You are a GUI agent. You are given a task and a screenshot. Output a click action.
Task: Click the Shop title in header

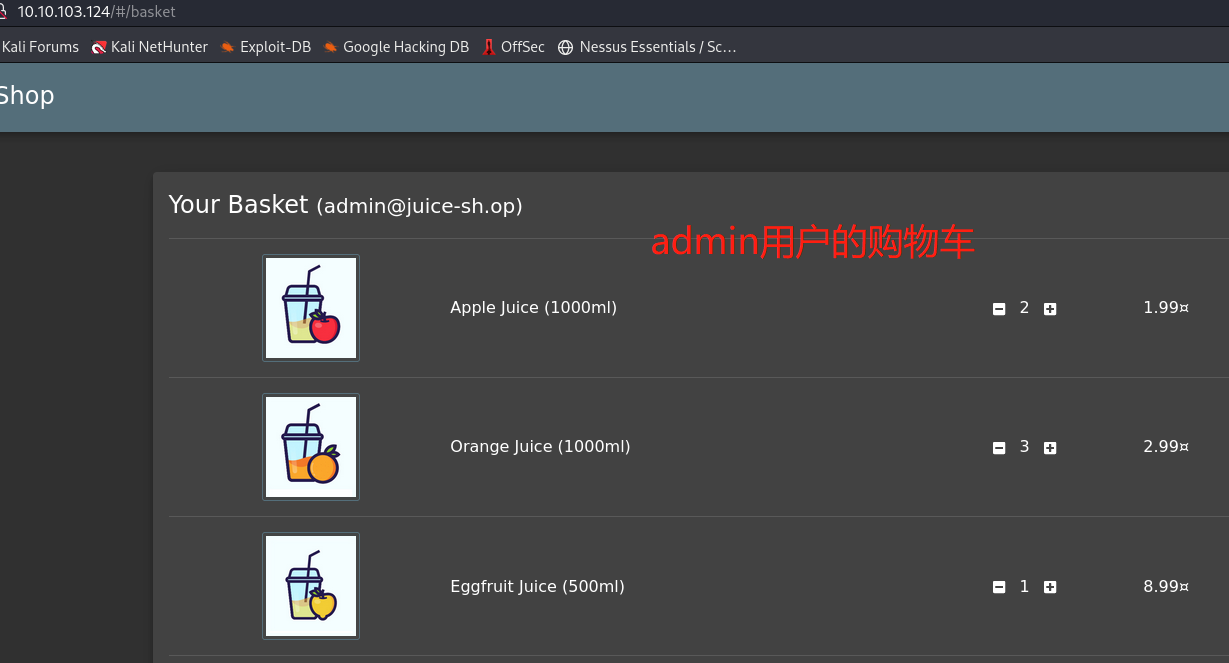tap(26, 96)
